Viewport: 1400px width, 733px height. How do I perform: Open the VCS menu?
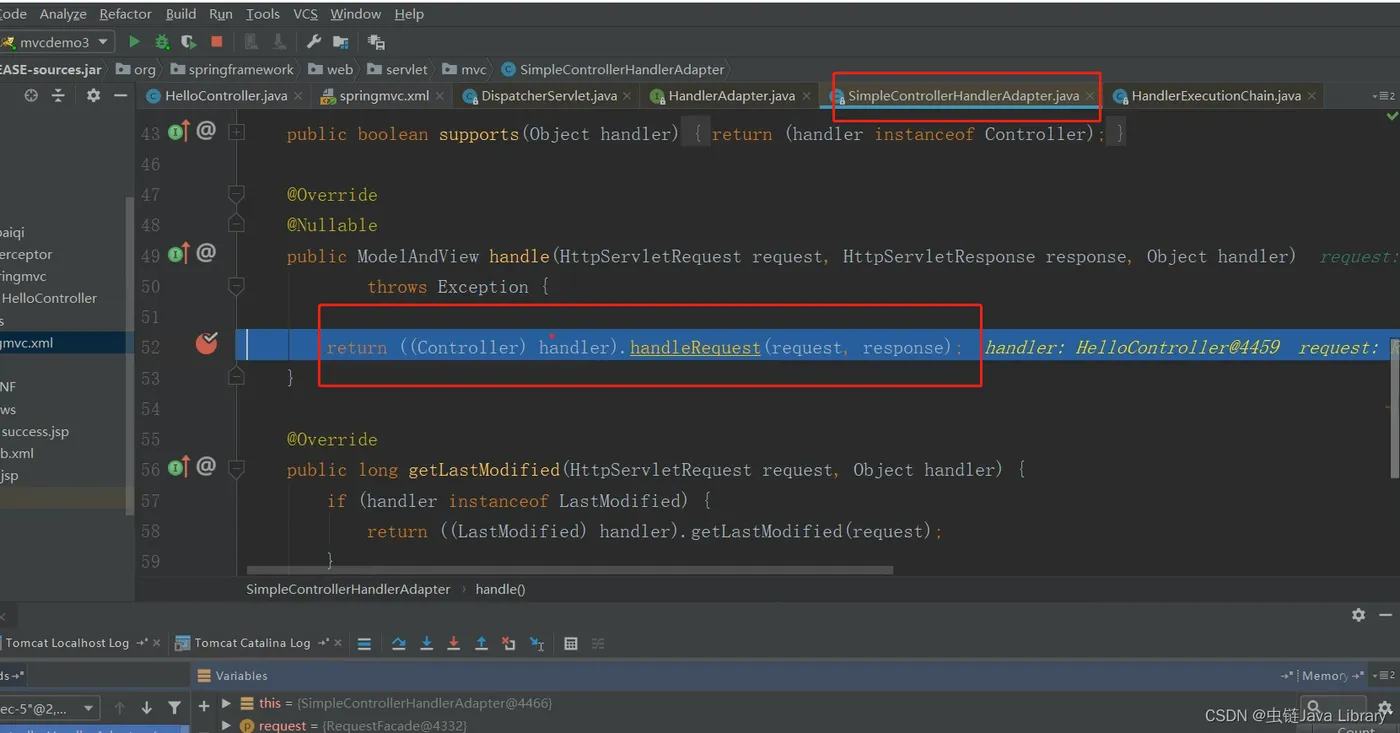(x=305, y=14)
